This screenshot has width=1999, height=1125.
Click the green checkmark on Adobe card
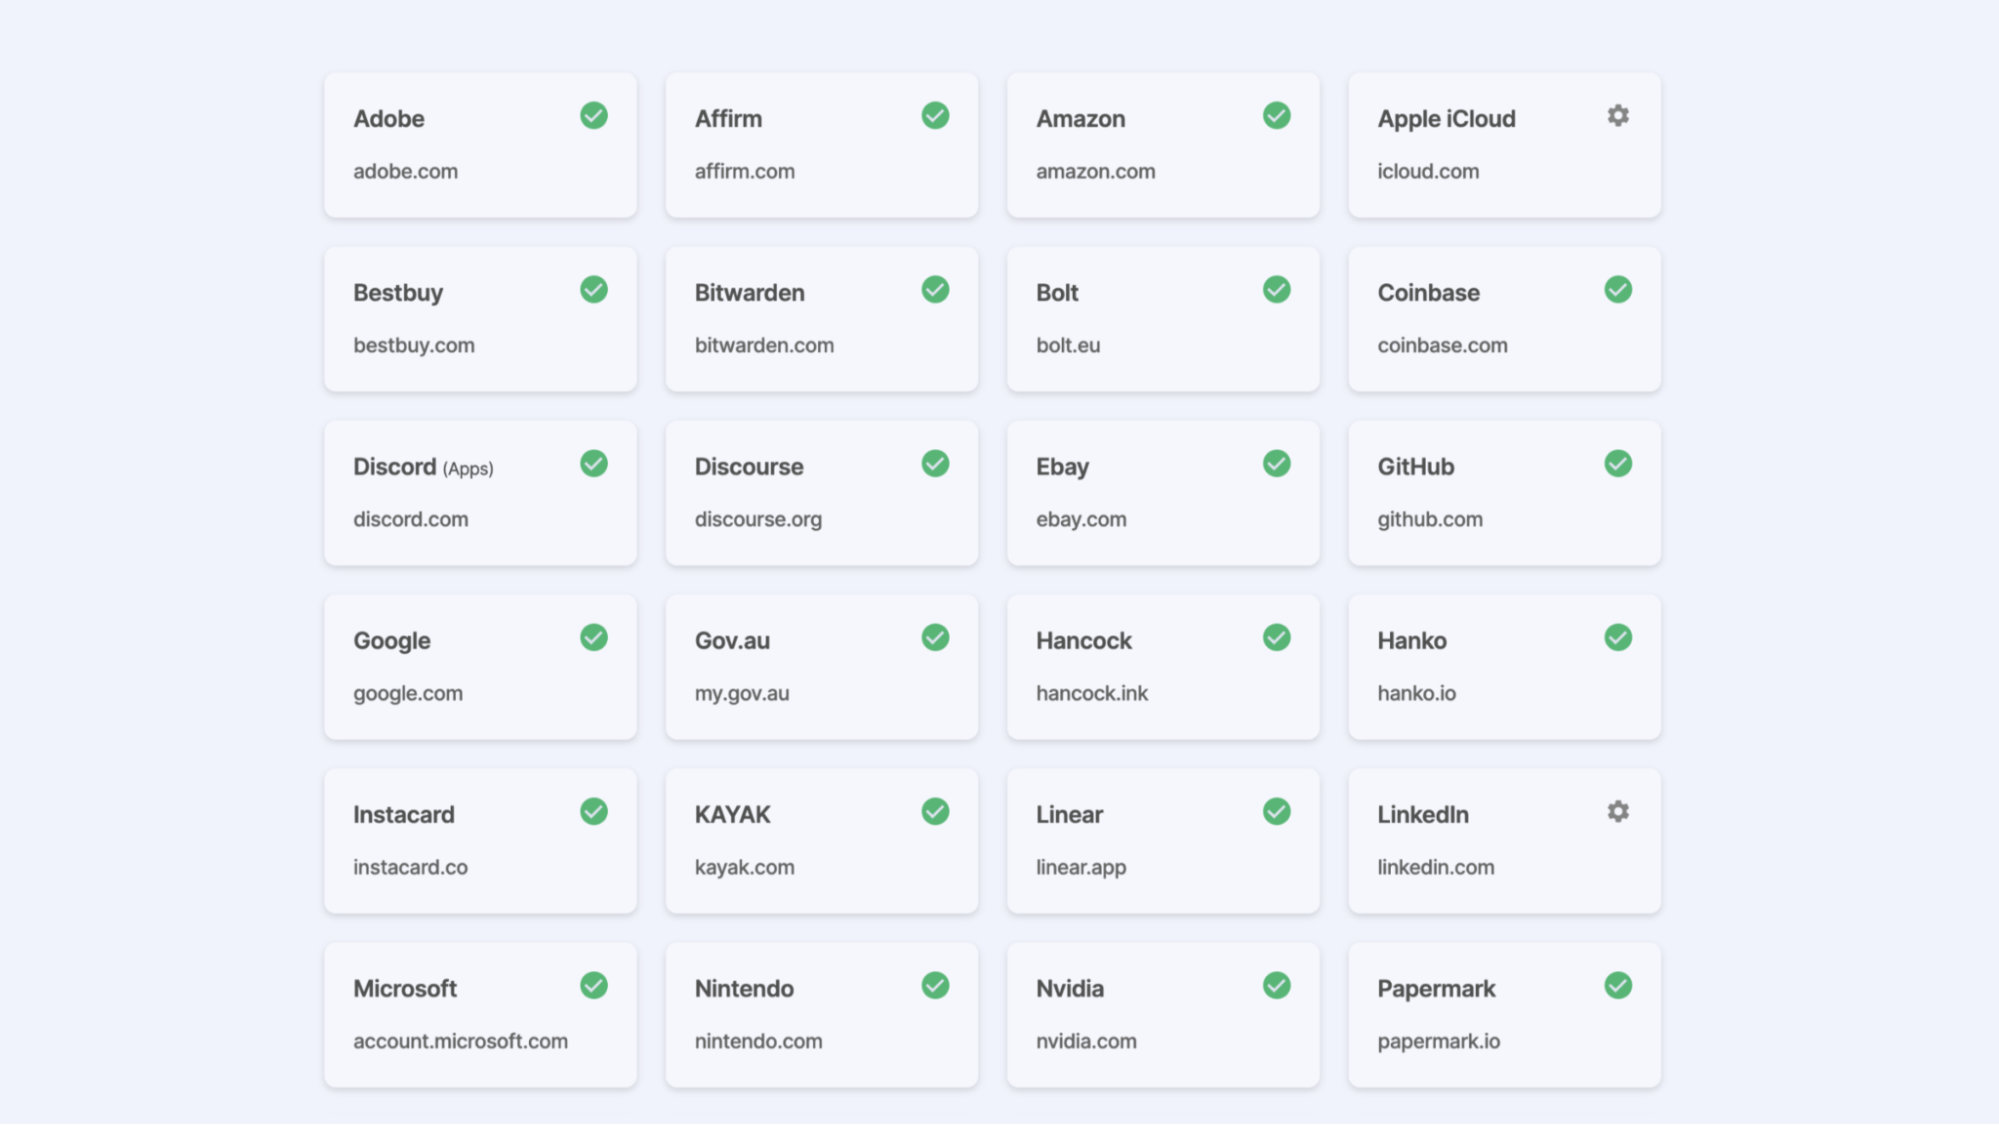pos(593,116)
